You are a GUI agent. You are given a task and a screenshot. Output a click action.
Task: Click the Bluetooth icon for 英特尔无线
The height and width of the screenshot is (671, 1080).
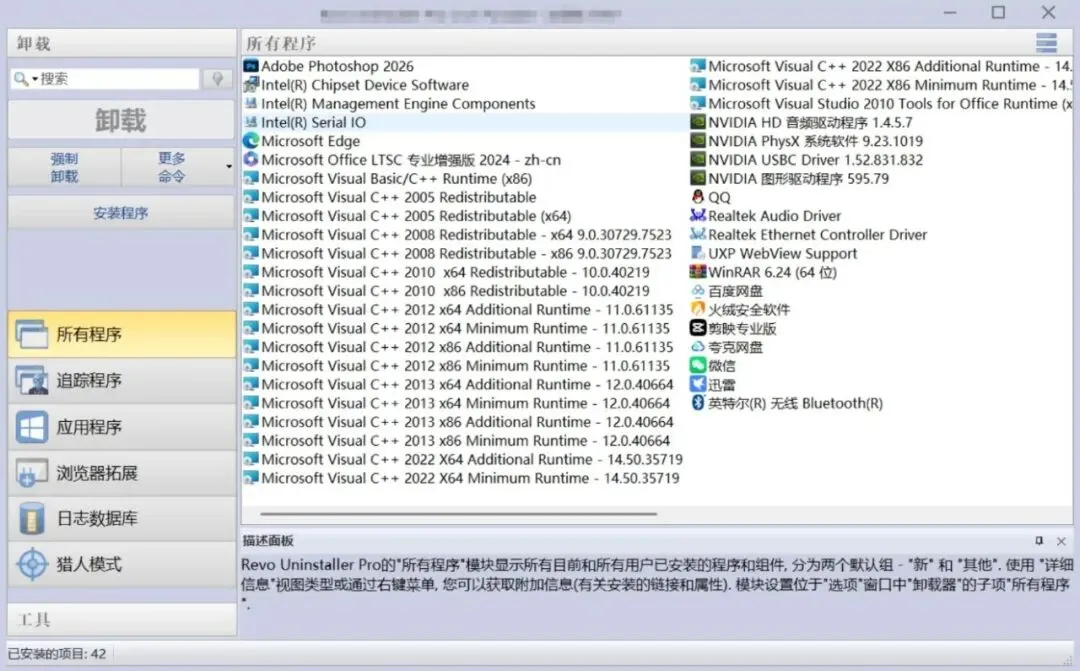tap(698, 402)
